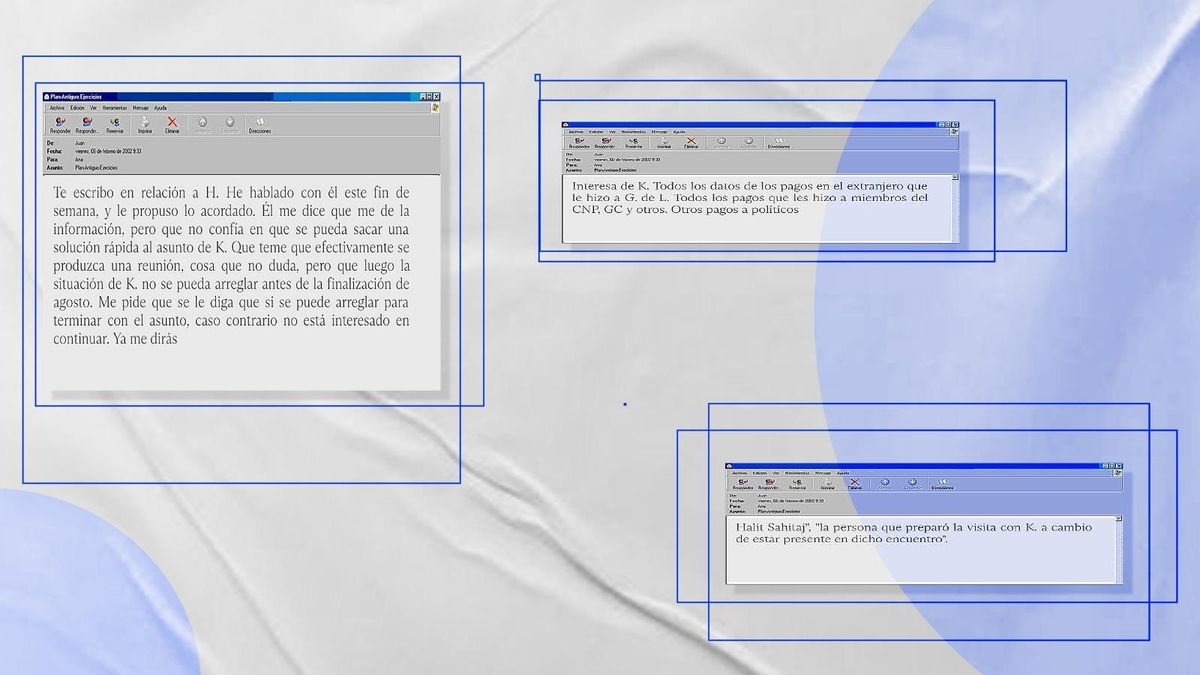Open the Edición menu in the 'Te escribo' window
Screen dimensions: 1200x675
coord(77,108)
